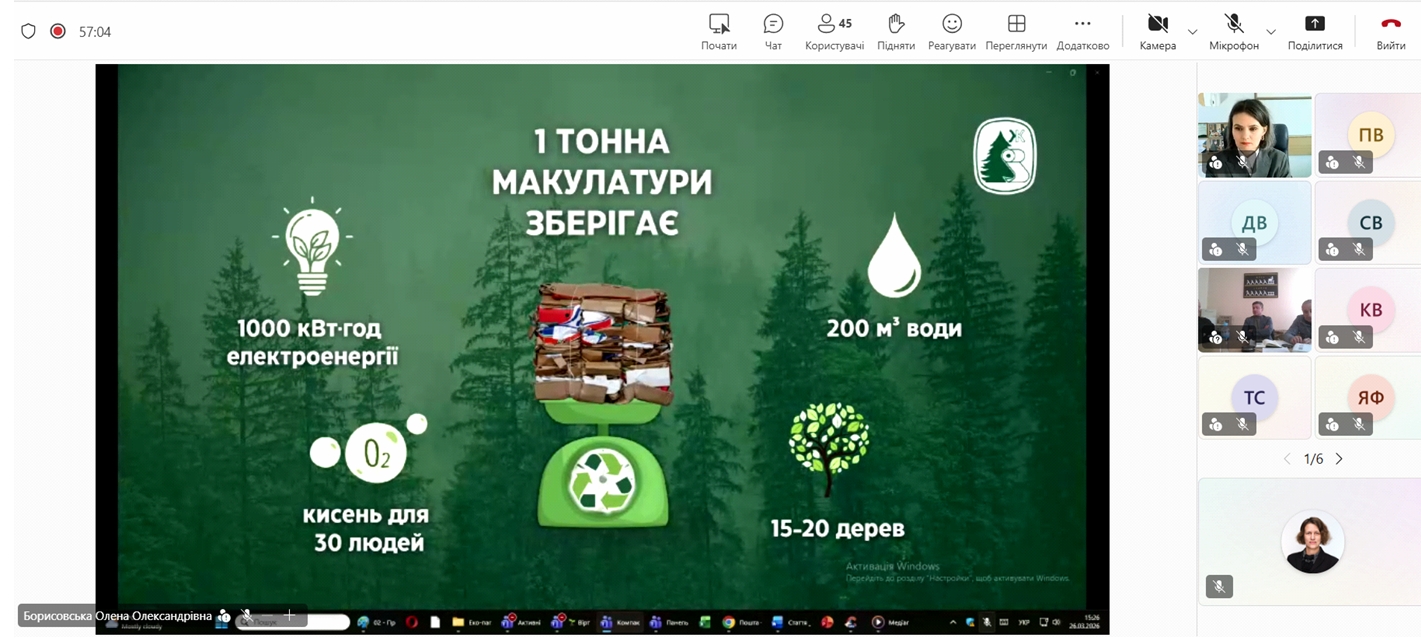1421x638 pixels.
Task: Click Opera icon in shared taskbar
Action: (411, 622)
